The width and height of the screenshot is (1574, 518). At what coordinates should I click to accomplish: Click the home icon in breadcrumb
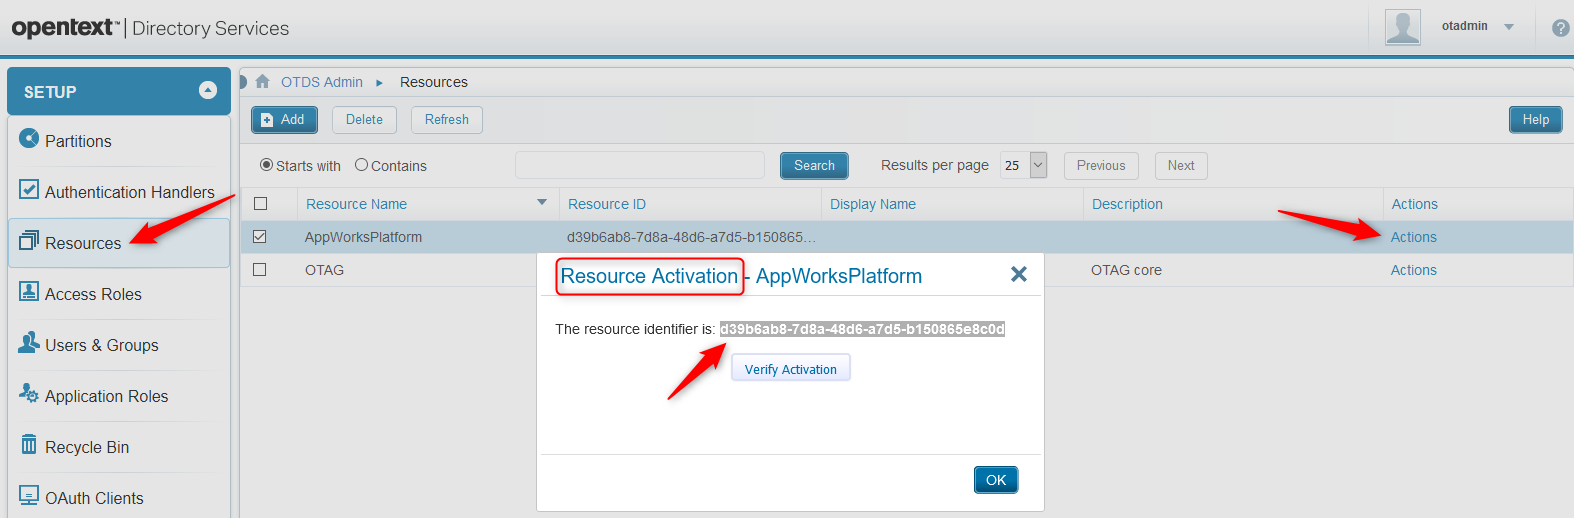pyautogui.click(x=263, y=82)
